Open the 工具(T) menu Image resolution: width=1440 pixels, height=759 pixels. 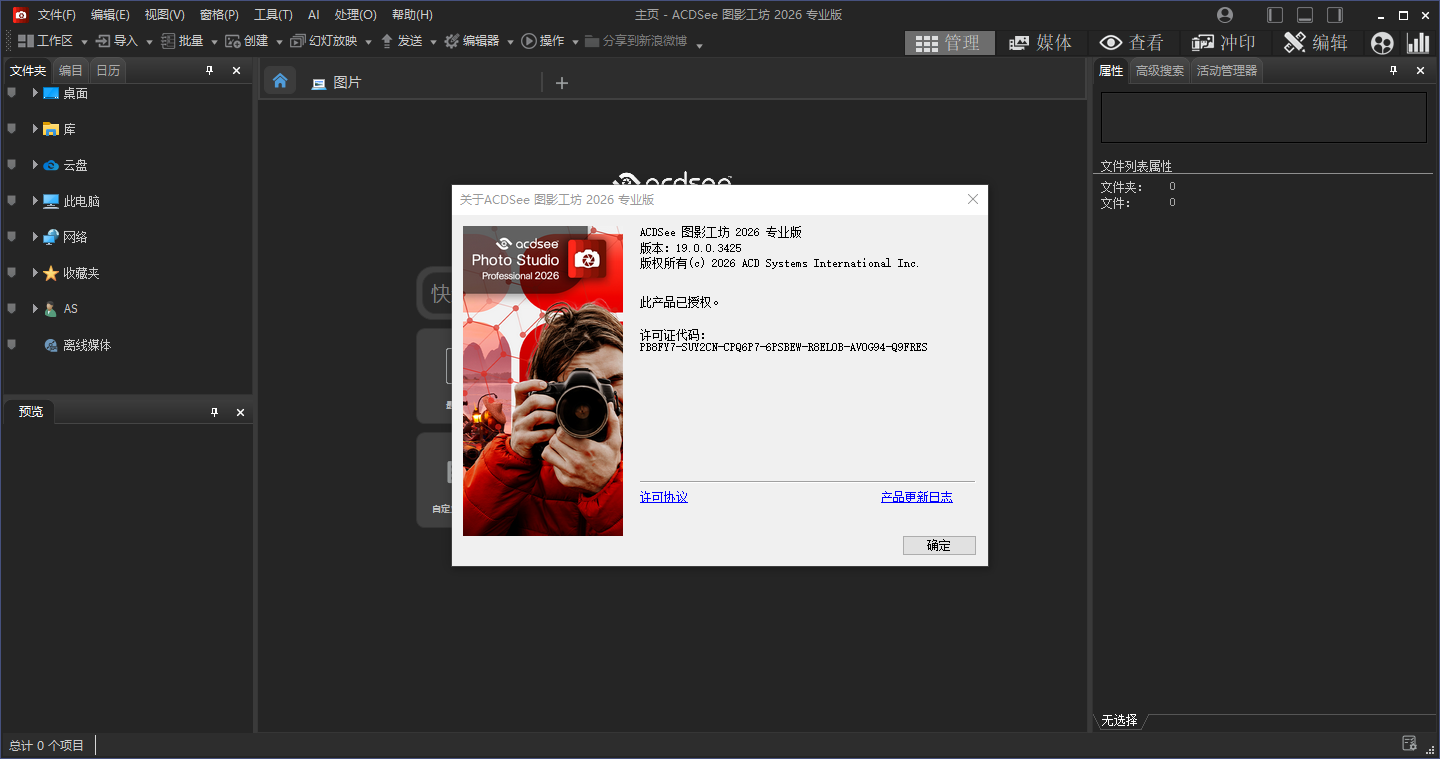point(273,15)
